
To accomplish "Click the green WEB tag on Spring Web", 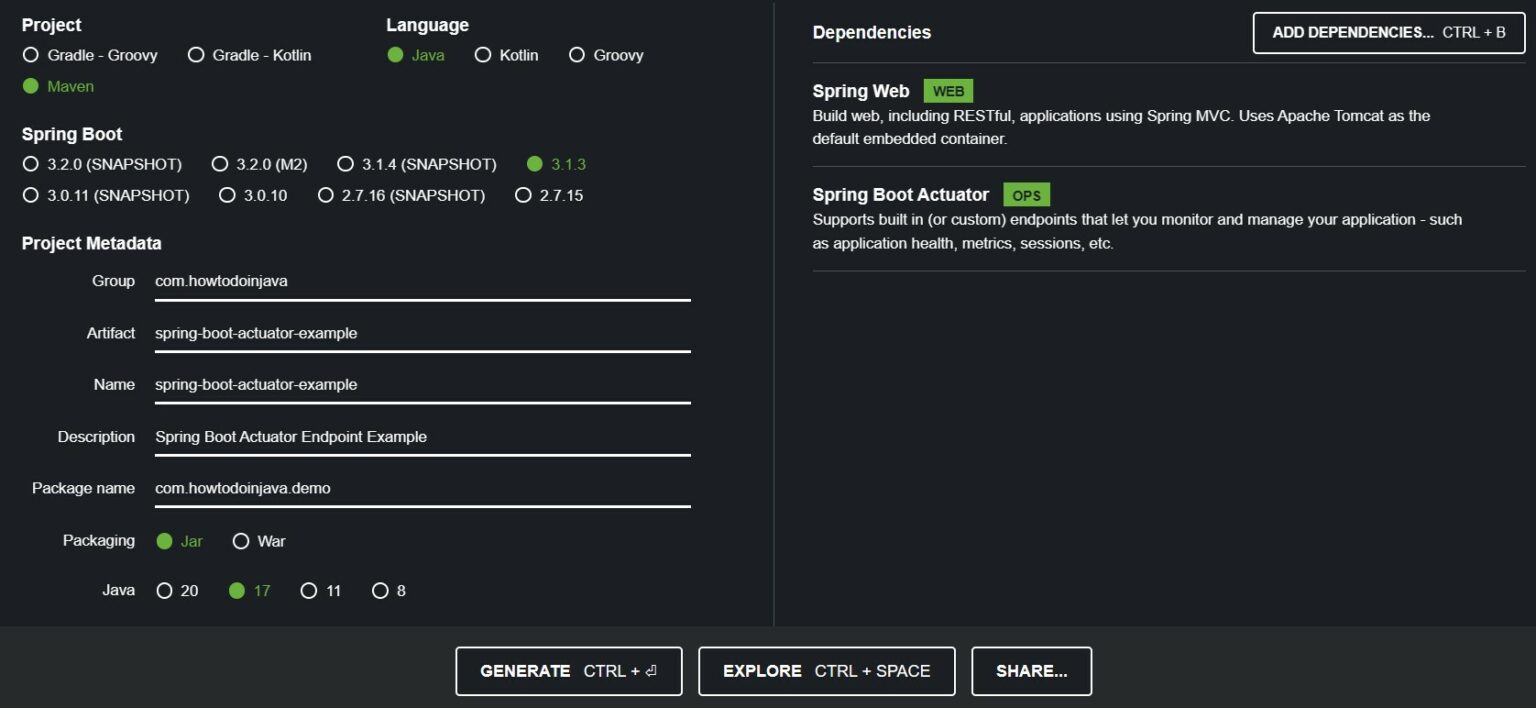I will [947, 90].
